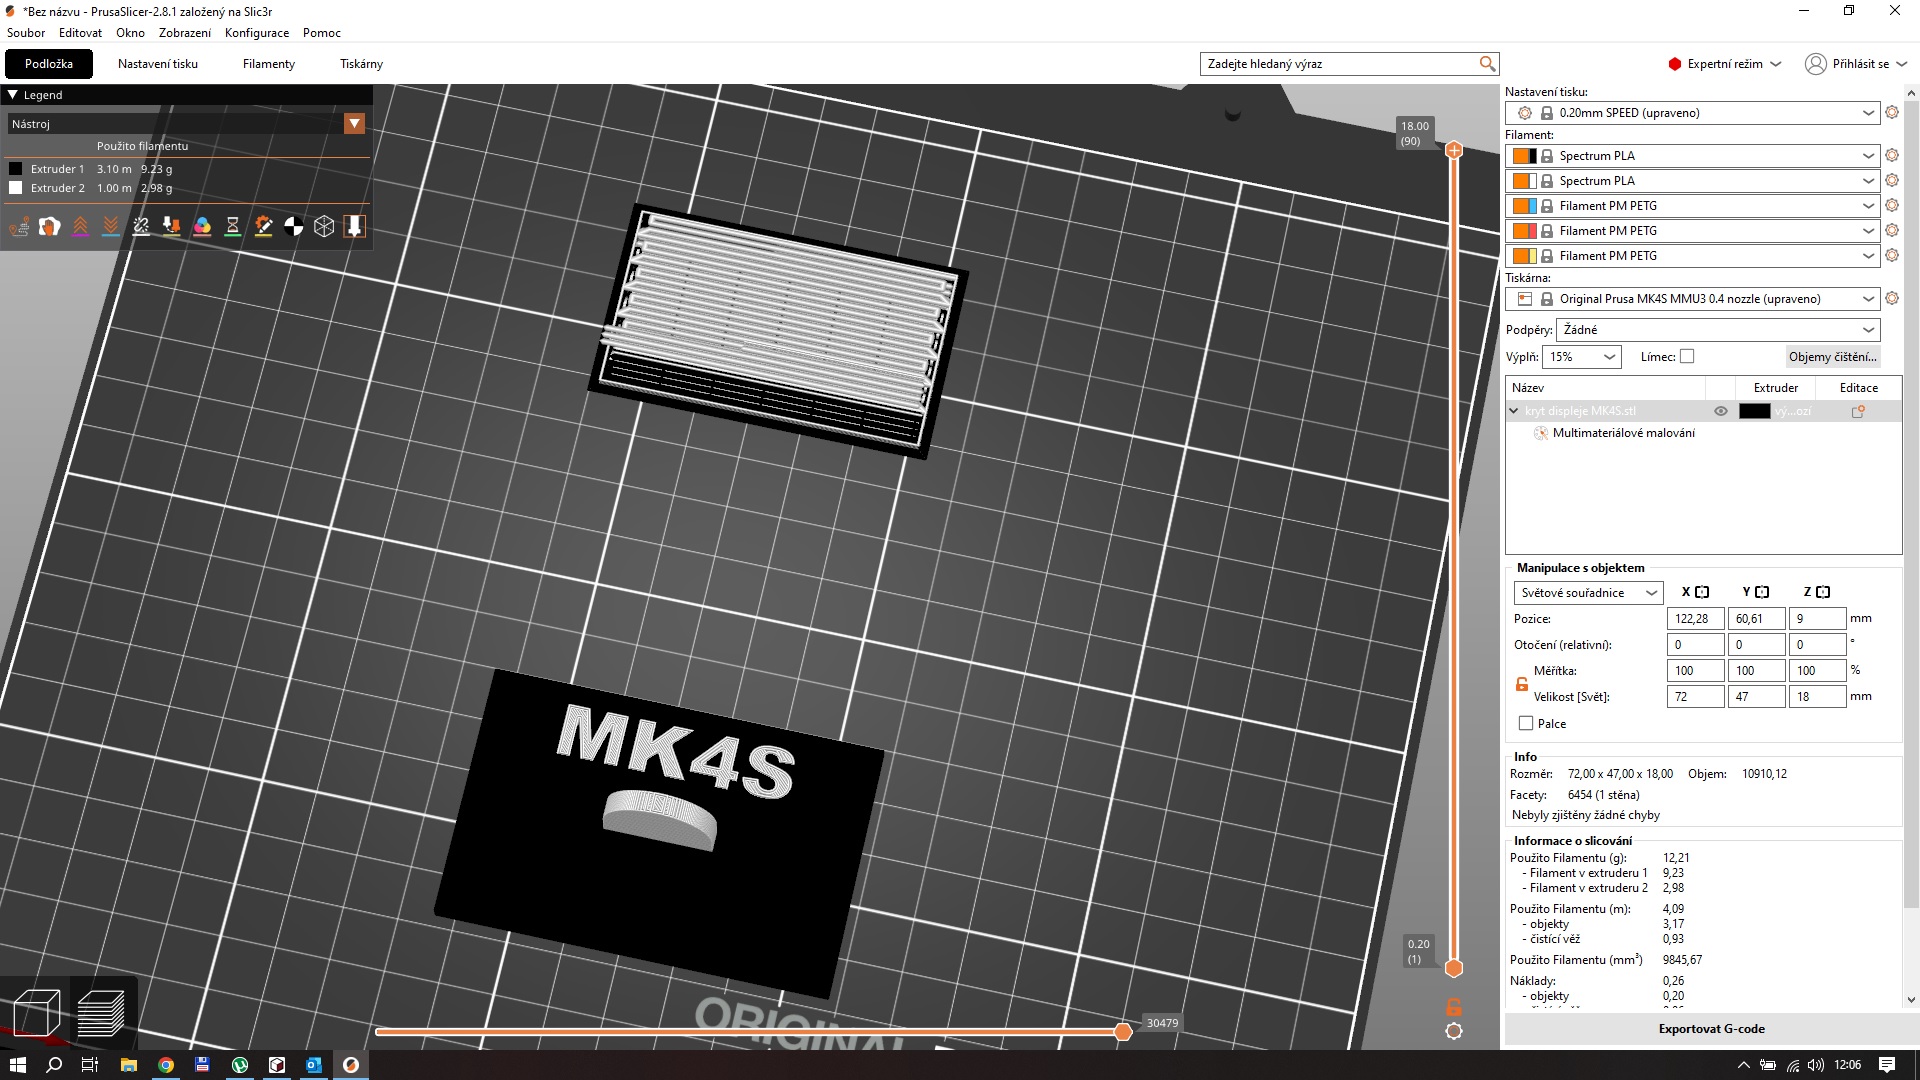Collapse kryt displeje MK4S.stl tree item arrow
1920x1080 pixels.
coord(1514,411)
